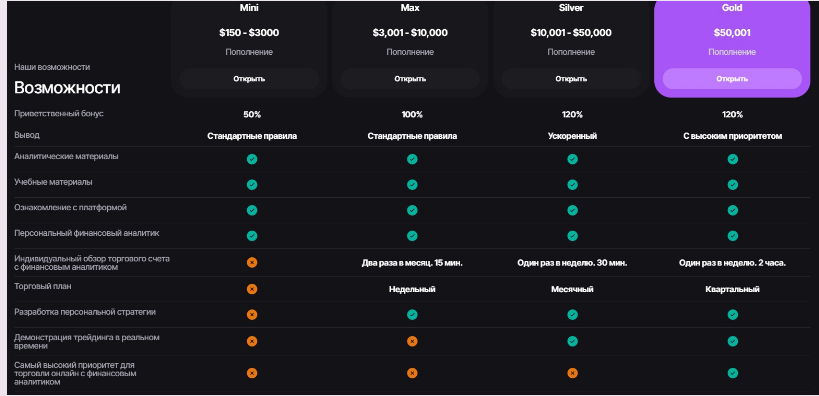Screen dimensions: 819x396
Task: Click the Наши возможности caption
Action: pyautogui.click(x=52, y=67)
